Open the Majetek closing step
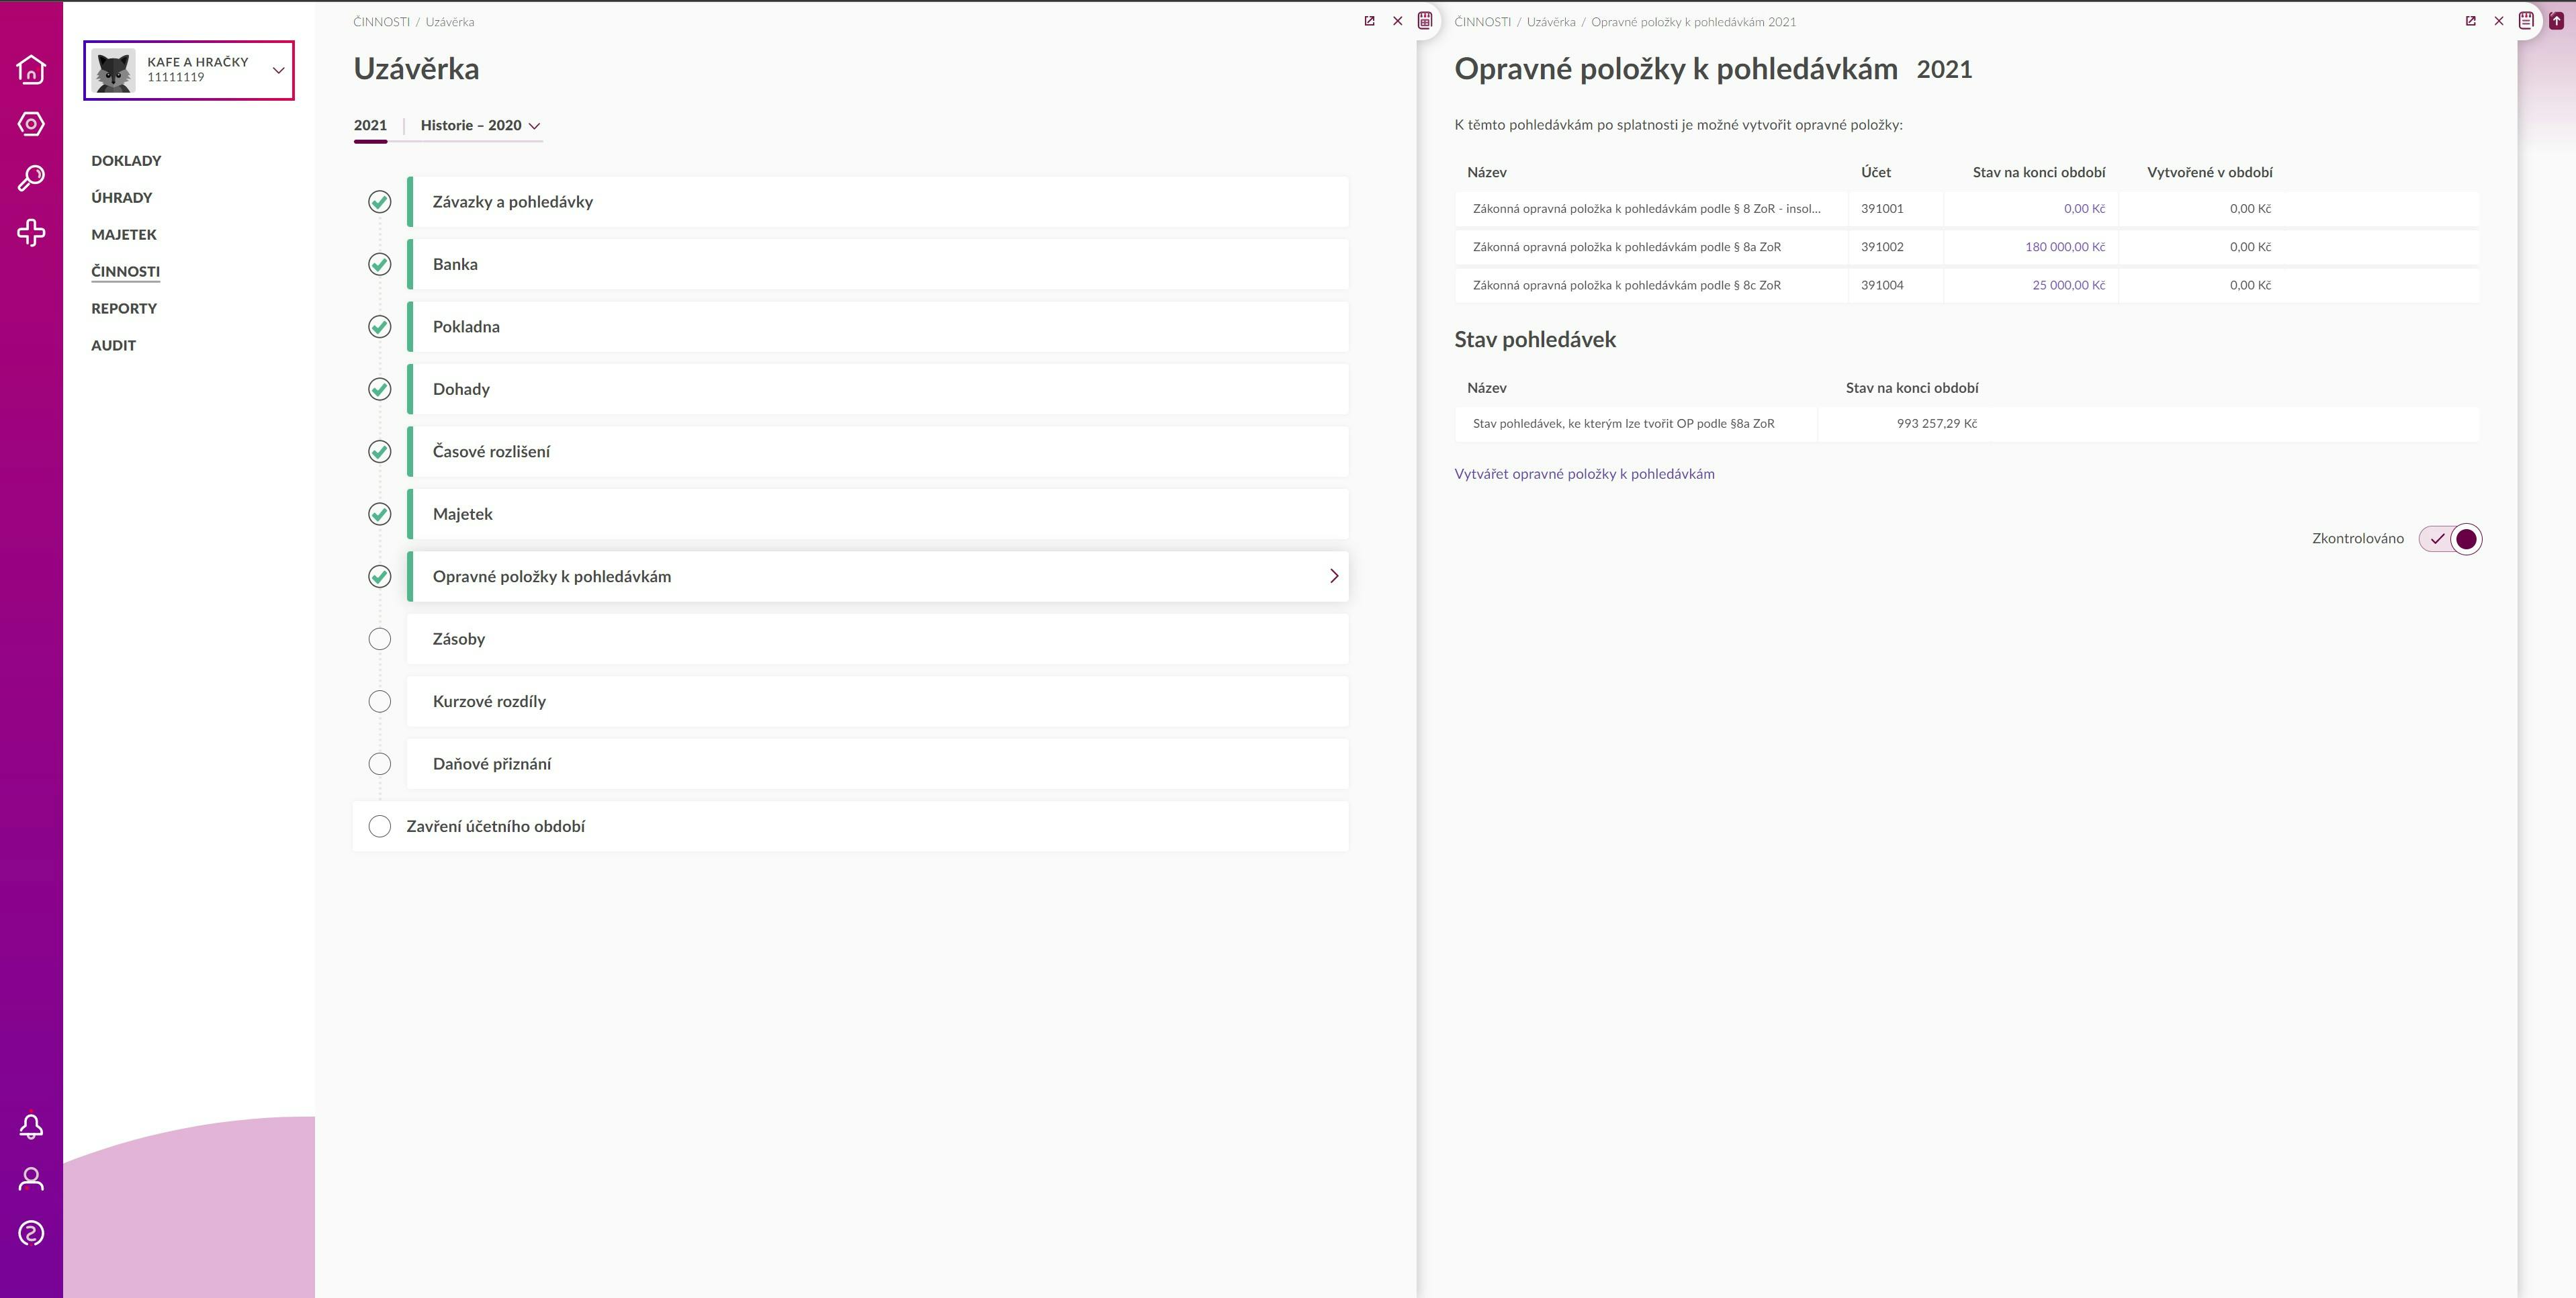Viewport: 2576px width, 1298px height. point(877,514)
